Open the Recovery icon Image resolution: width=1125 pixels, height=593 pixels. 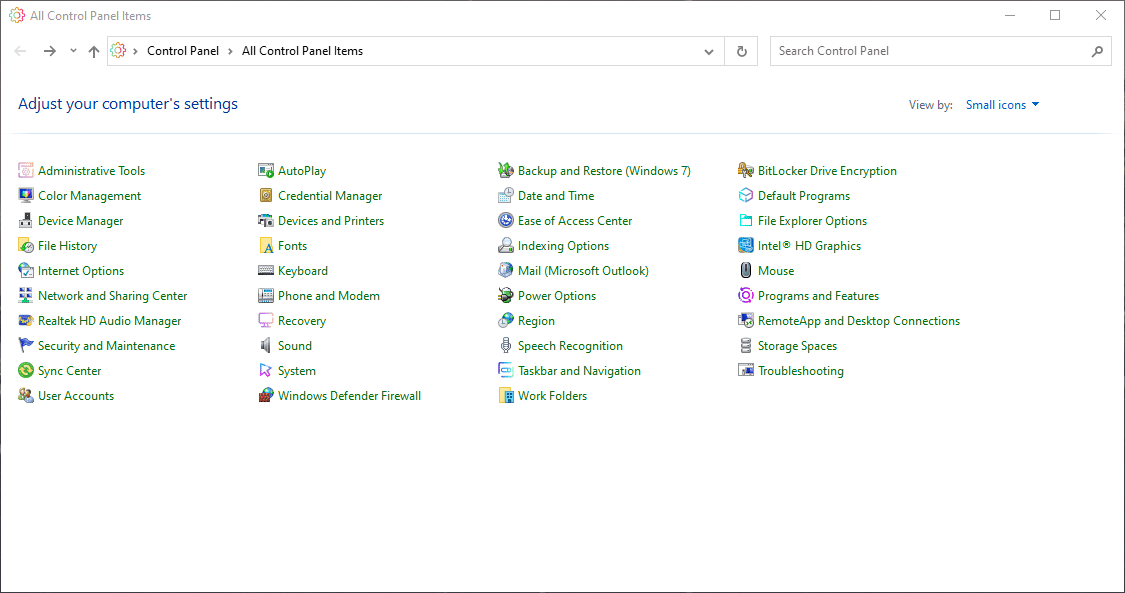pyautogui.click(x=266, y=321)
